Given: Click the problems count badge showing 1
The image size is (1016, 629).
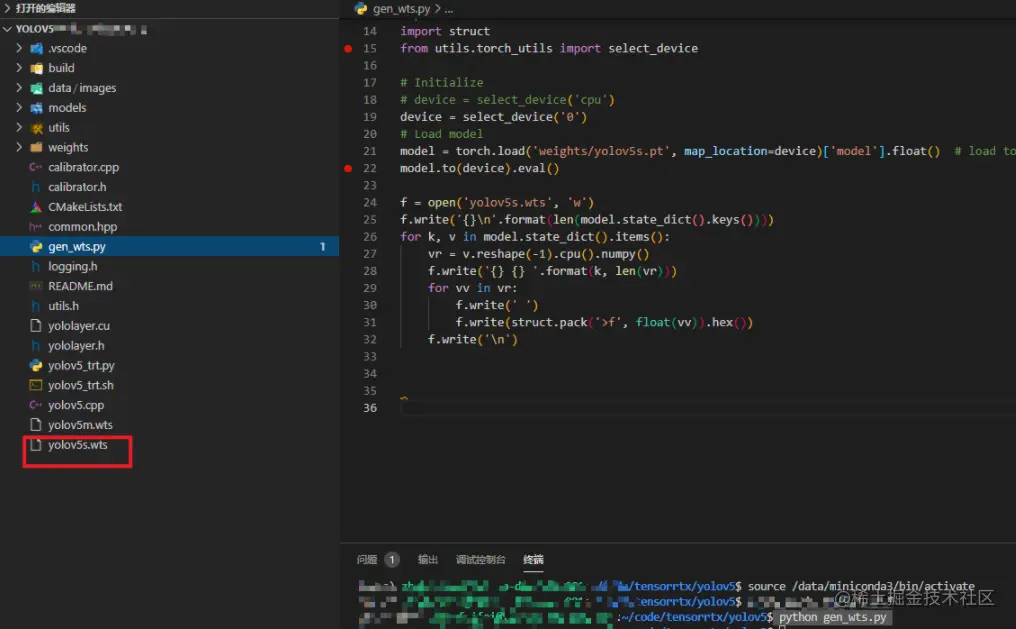Looking at the screenshot, I should tap(391, 559).
